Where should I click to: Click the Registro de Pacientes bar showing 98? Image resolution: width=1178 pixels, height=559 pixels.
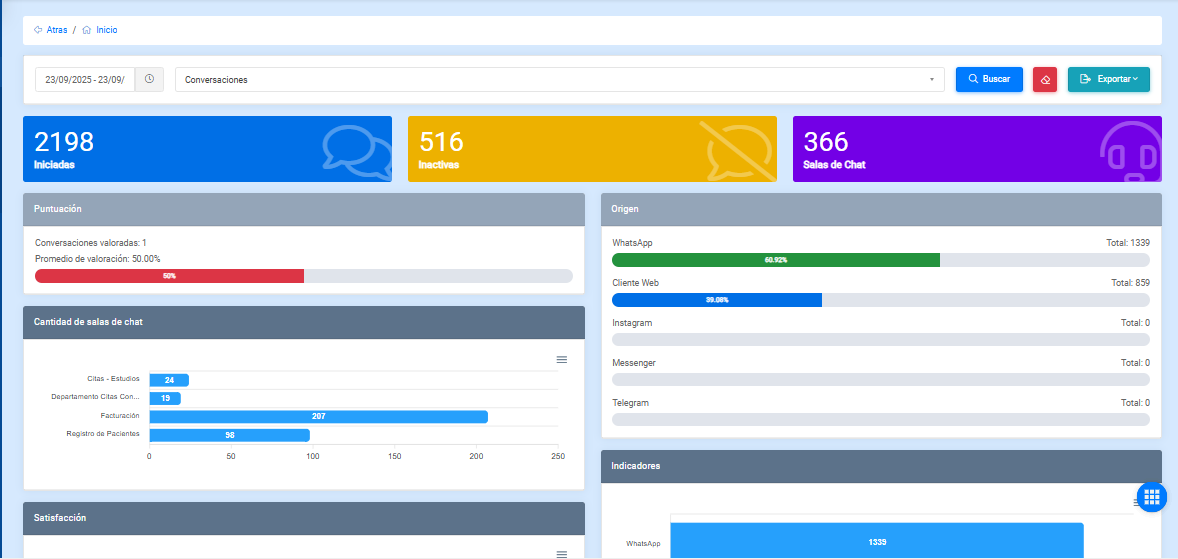click(229, 435)
